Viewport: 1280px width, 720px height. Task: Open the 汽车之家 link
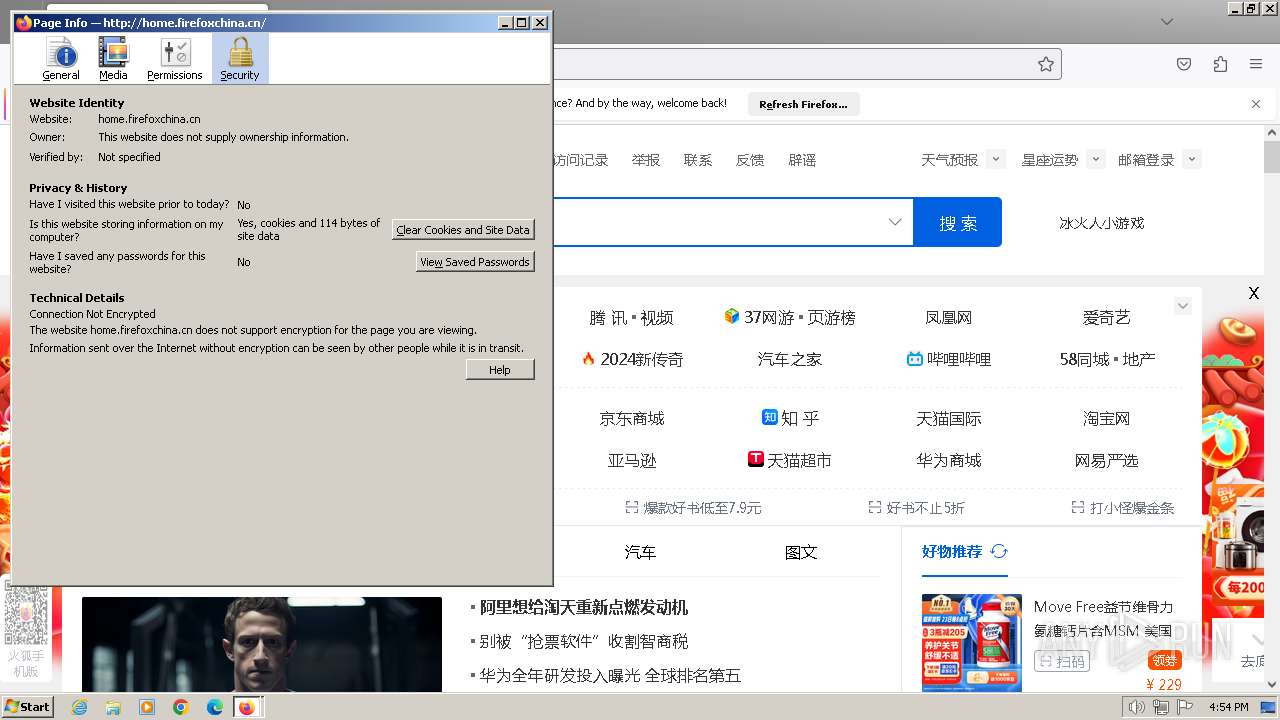click(790, 359)
